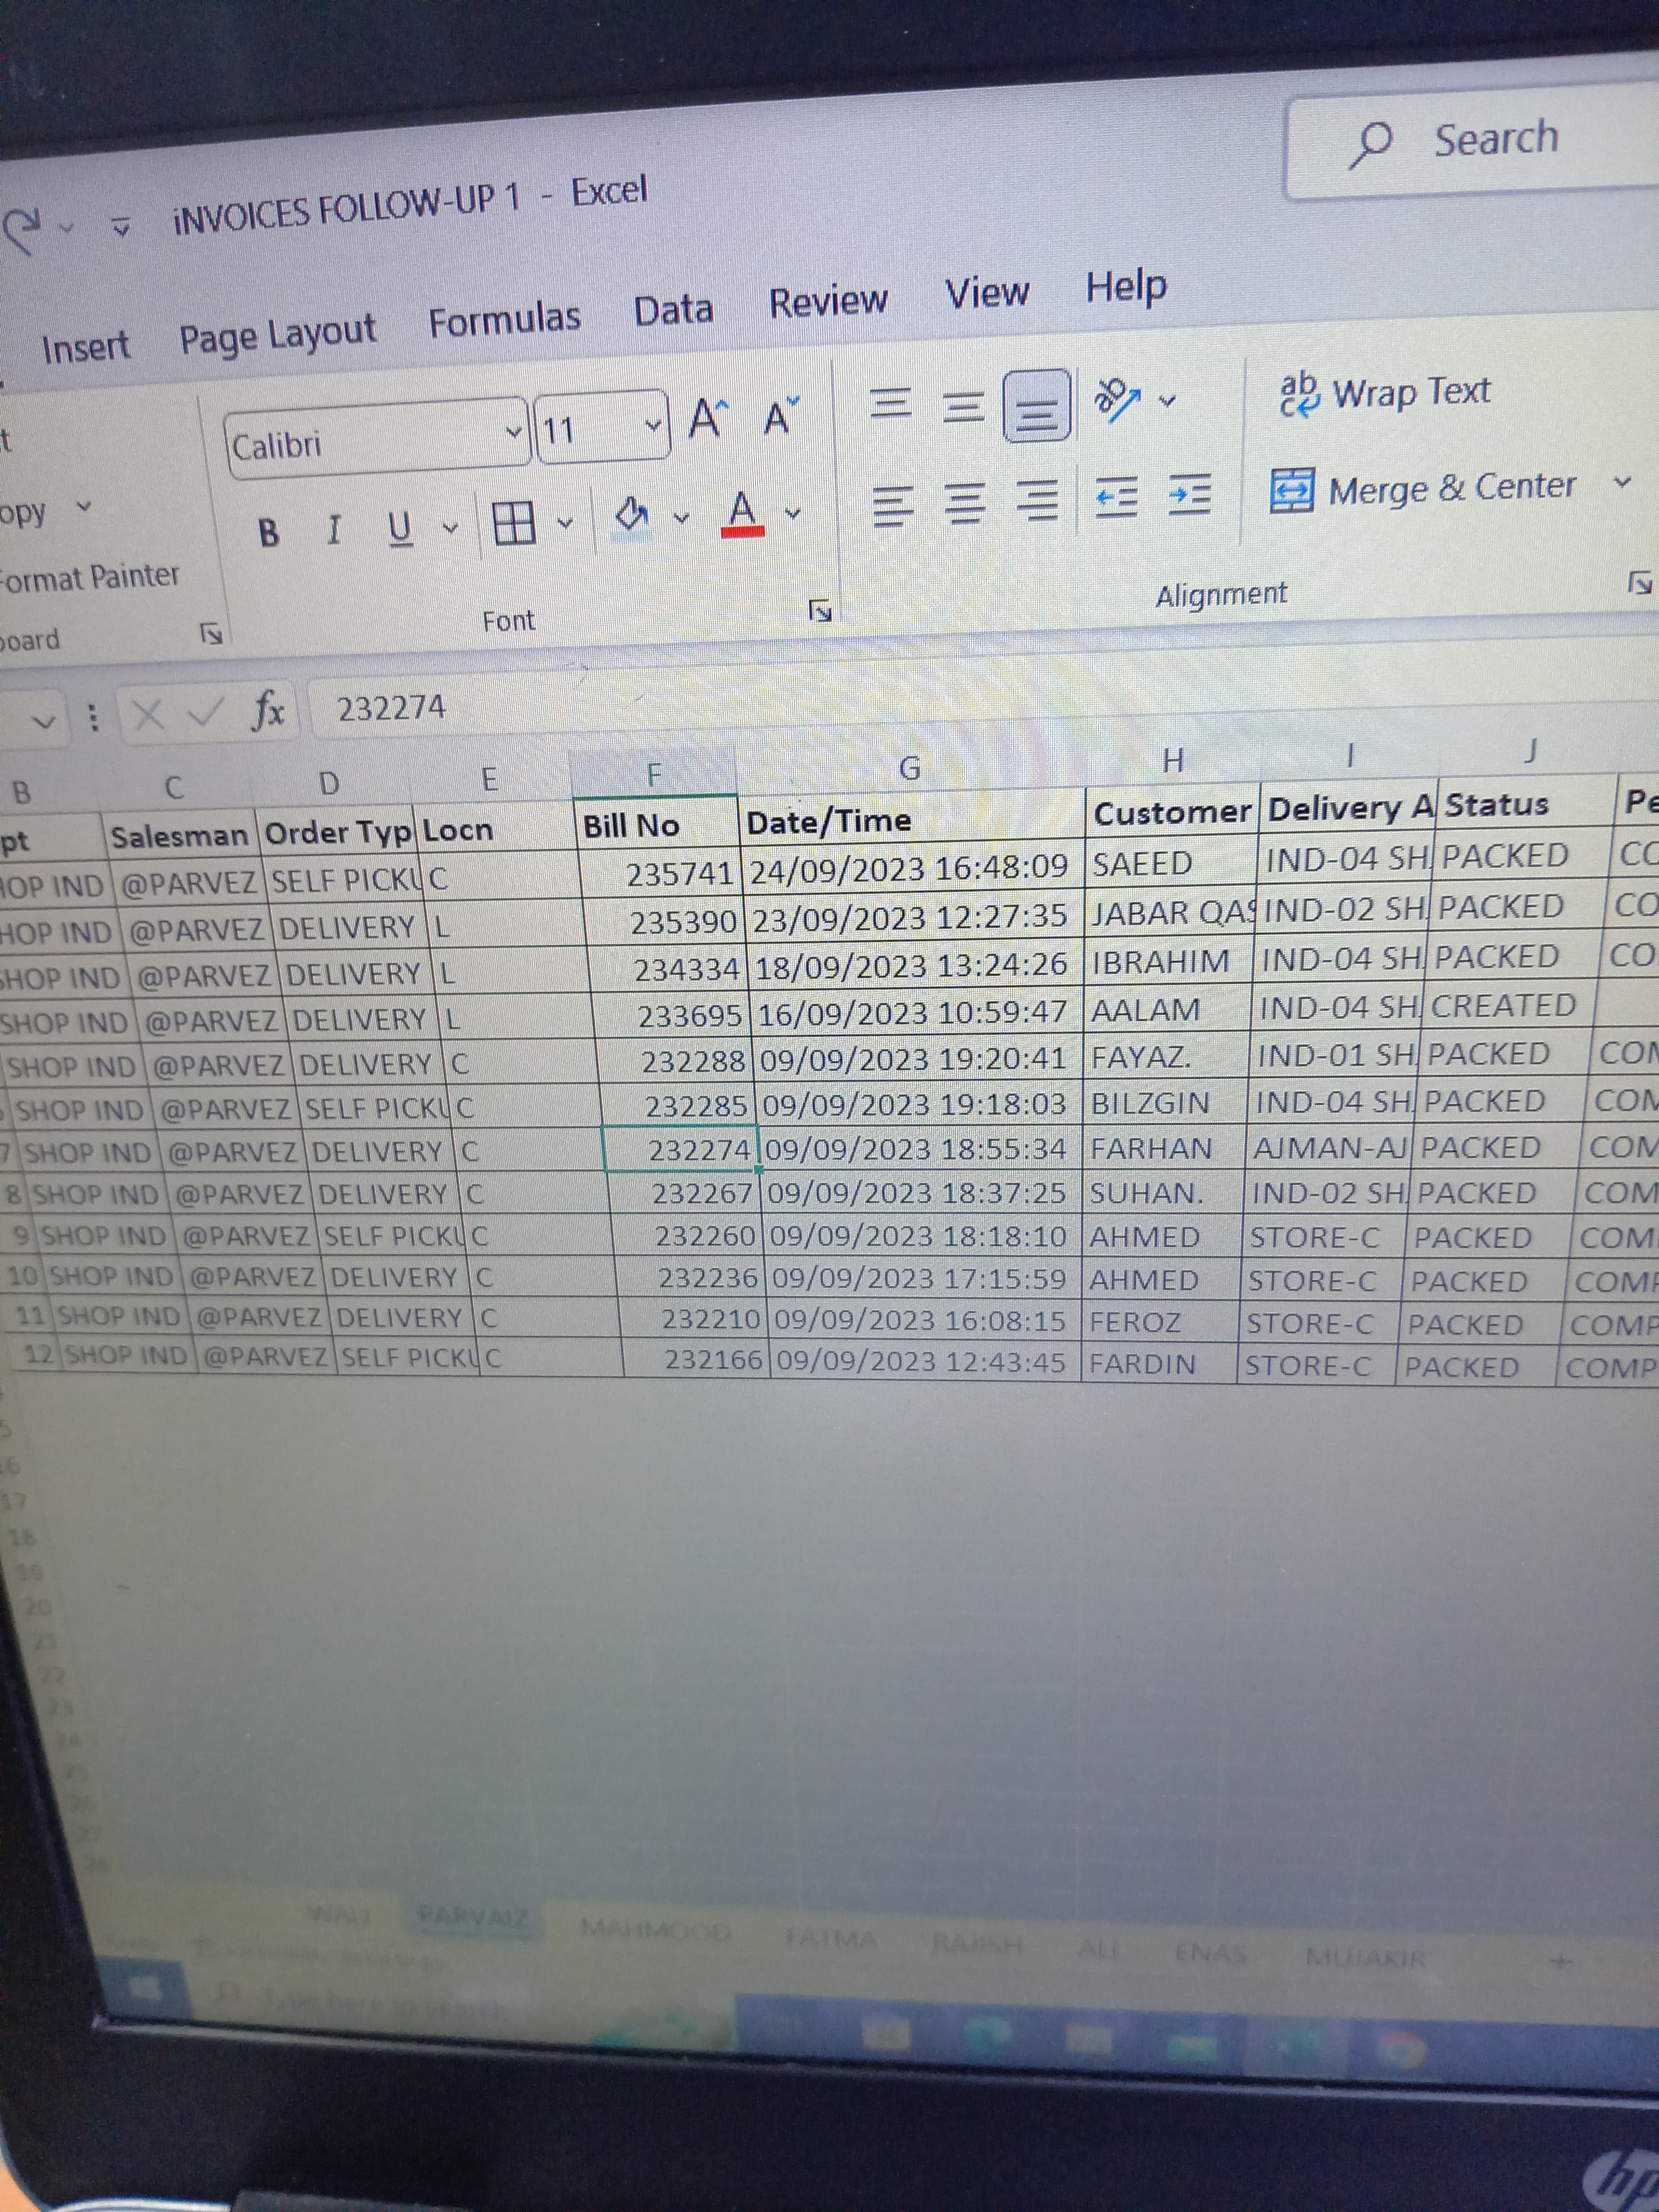
Task: Open the View tab
Action: tap(987, 292)
